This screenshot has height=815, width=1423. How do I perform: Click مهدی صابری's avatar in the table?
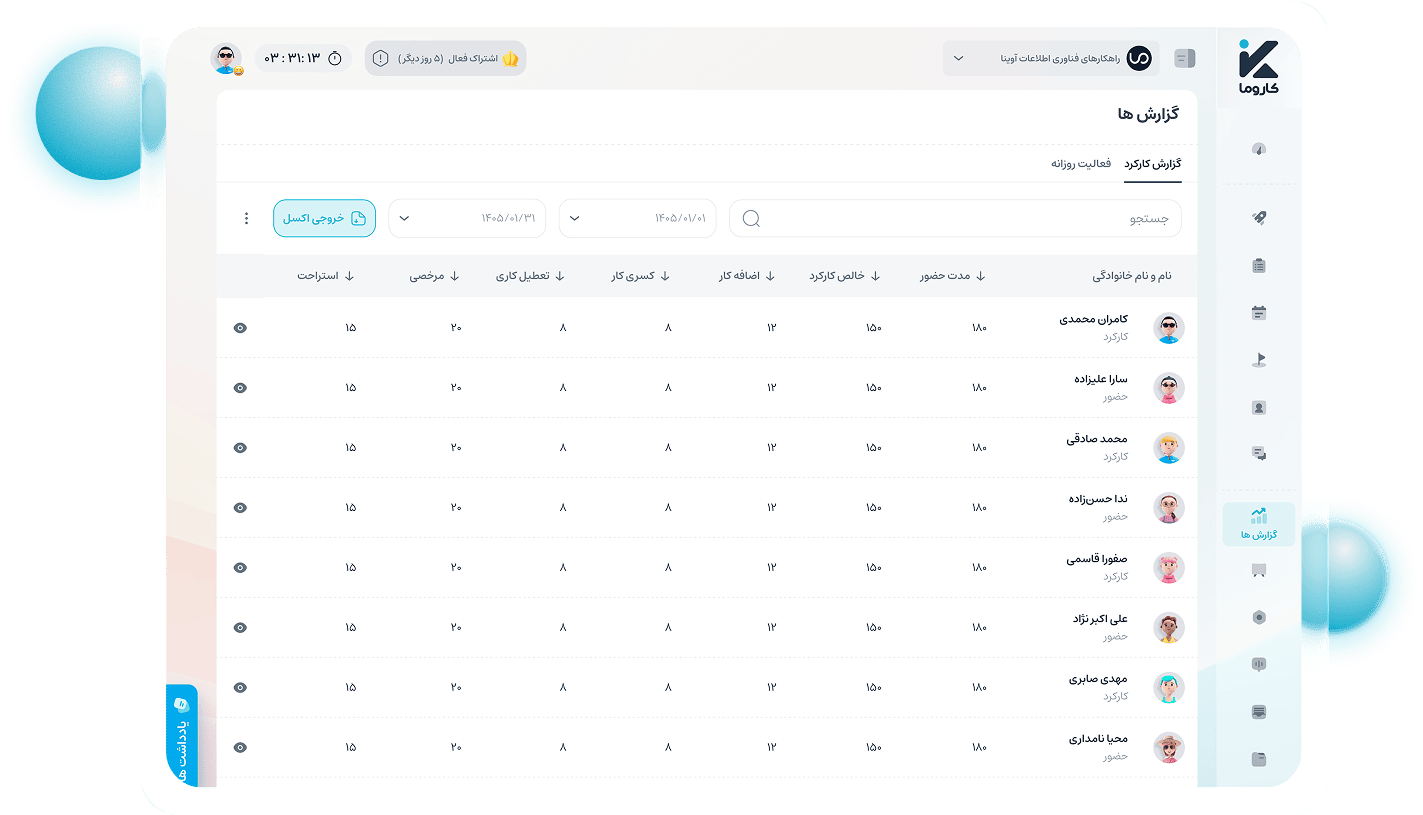pyautogui.click(x=1168, y=688)
